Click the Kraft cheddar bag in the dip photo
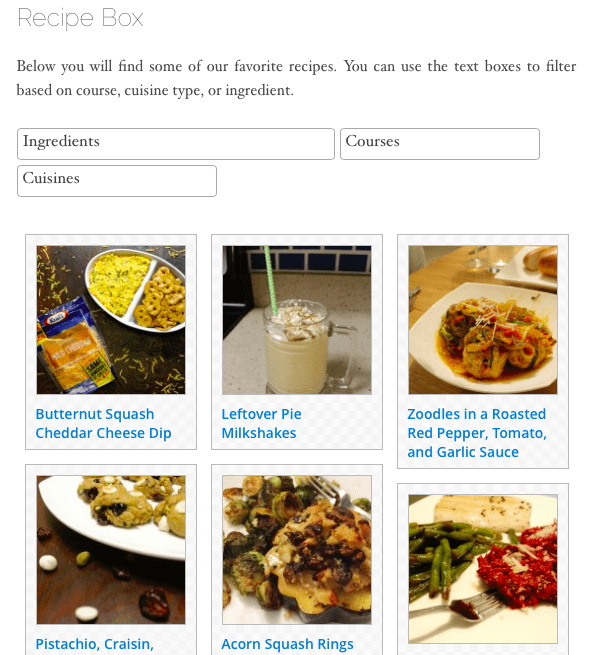 pos(75,345)
